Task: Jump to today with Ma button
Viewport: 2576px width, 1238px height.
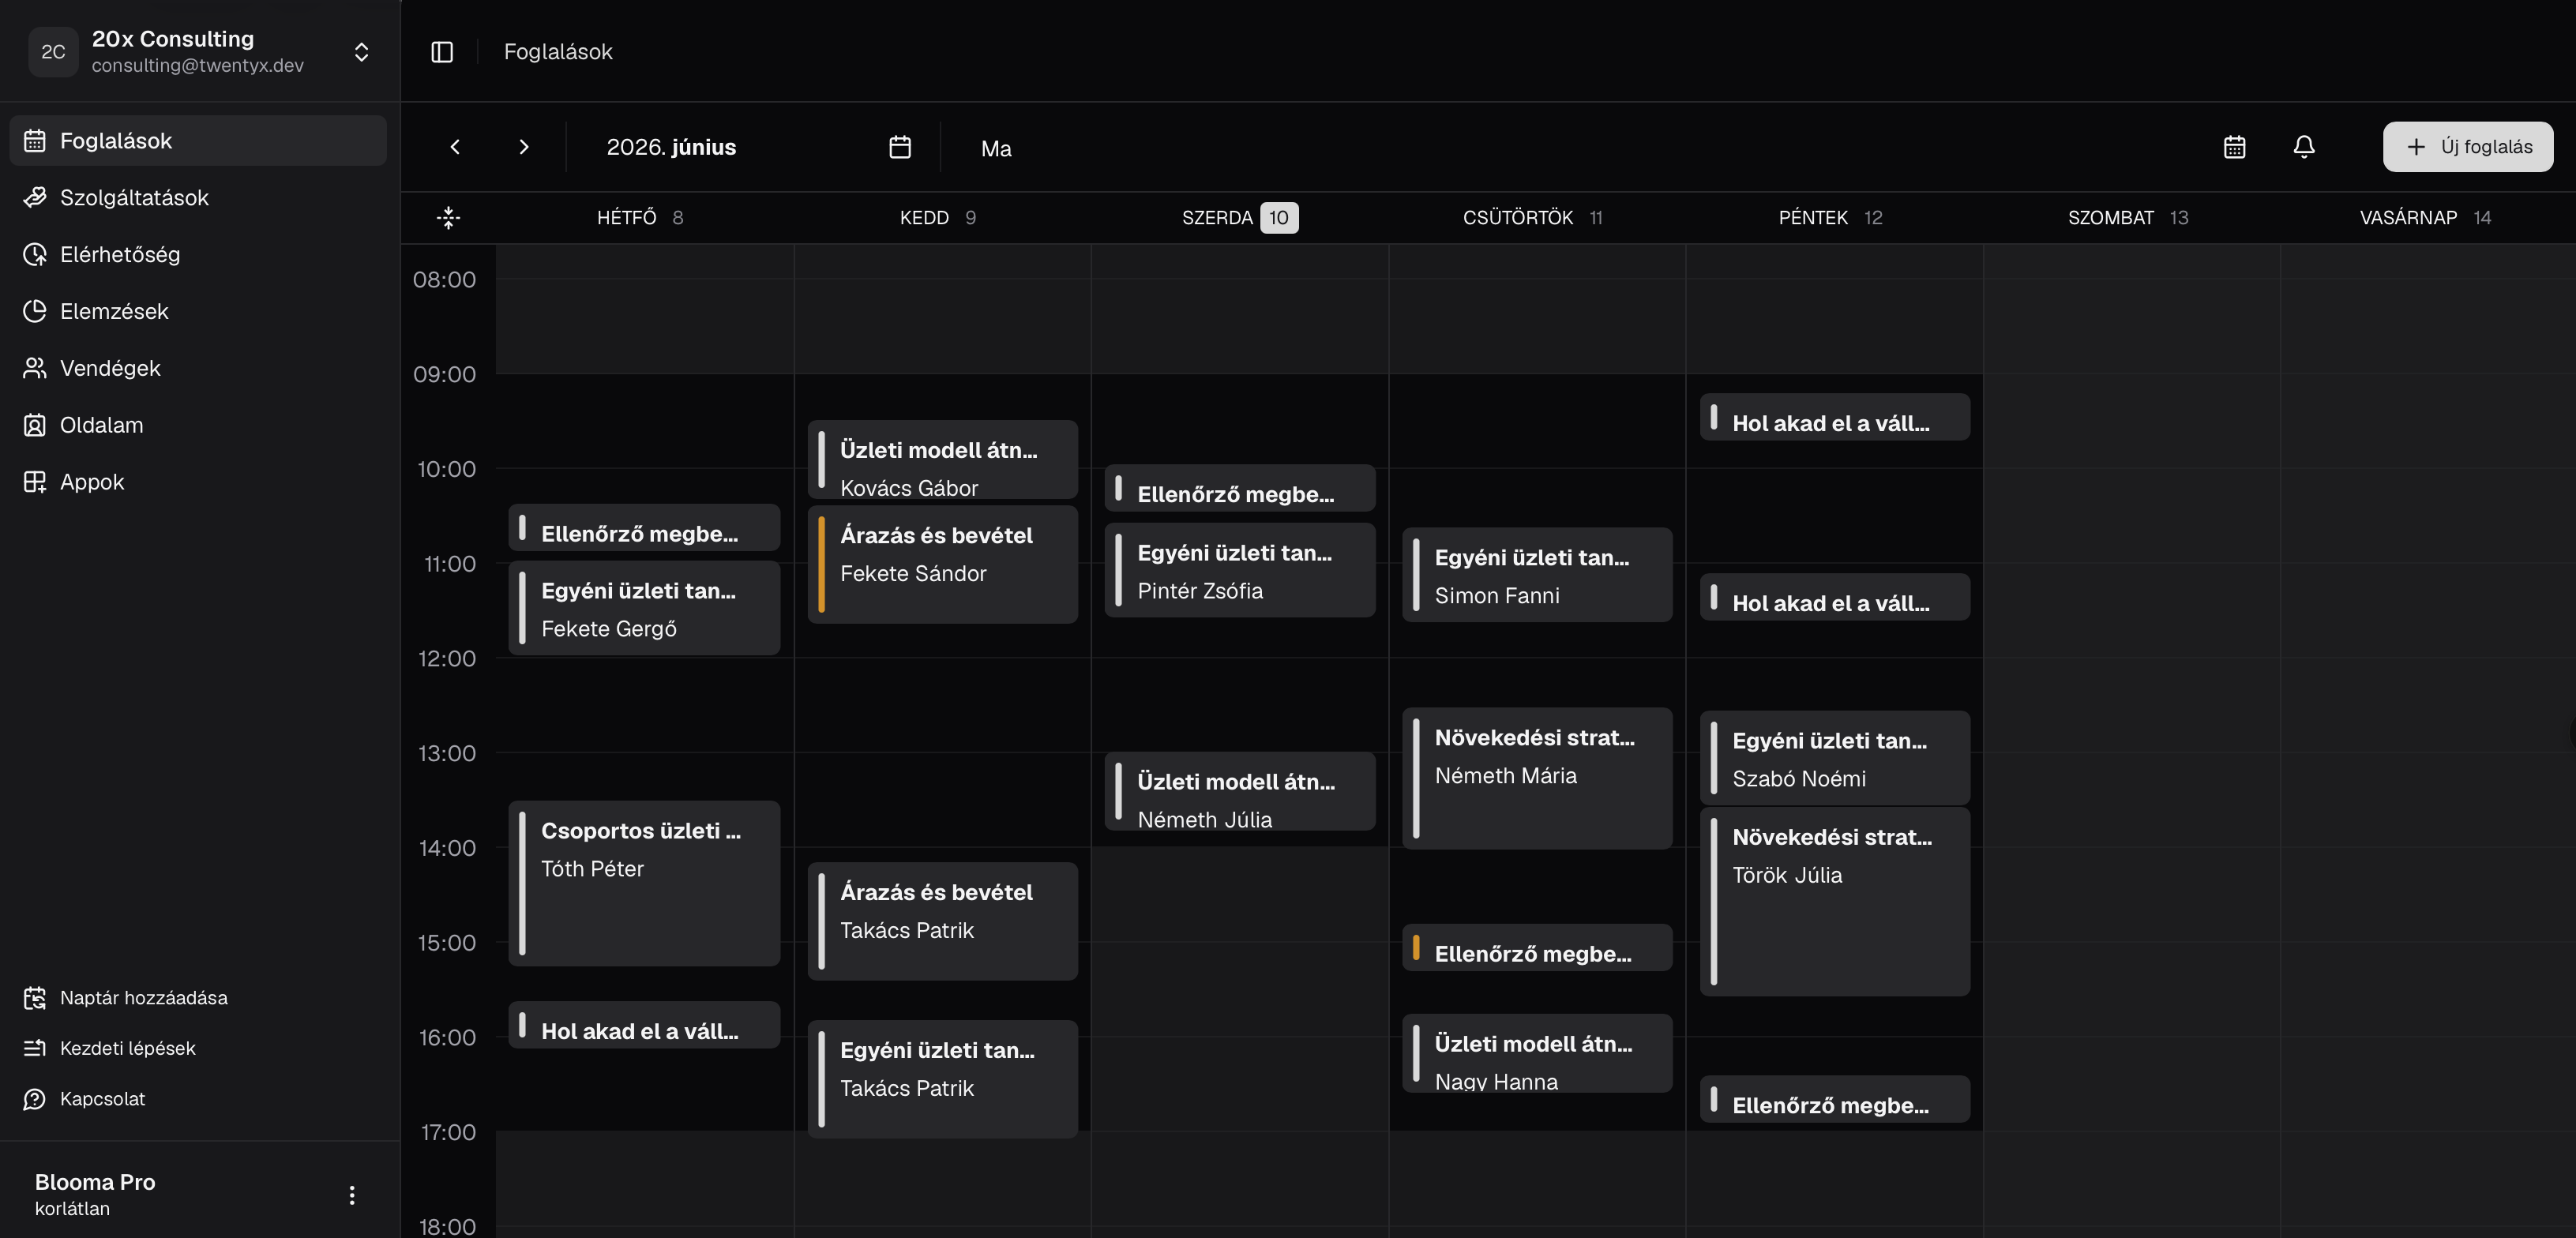Action: click(996, 148)
